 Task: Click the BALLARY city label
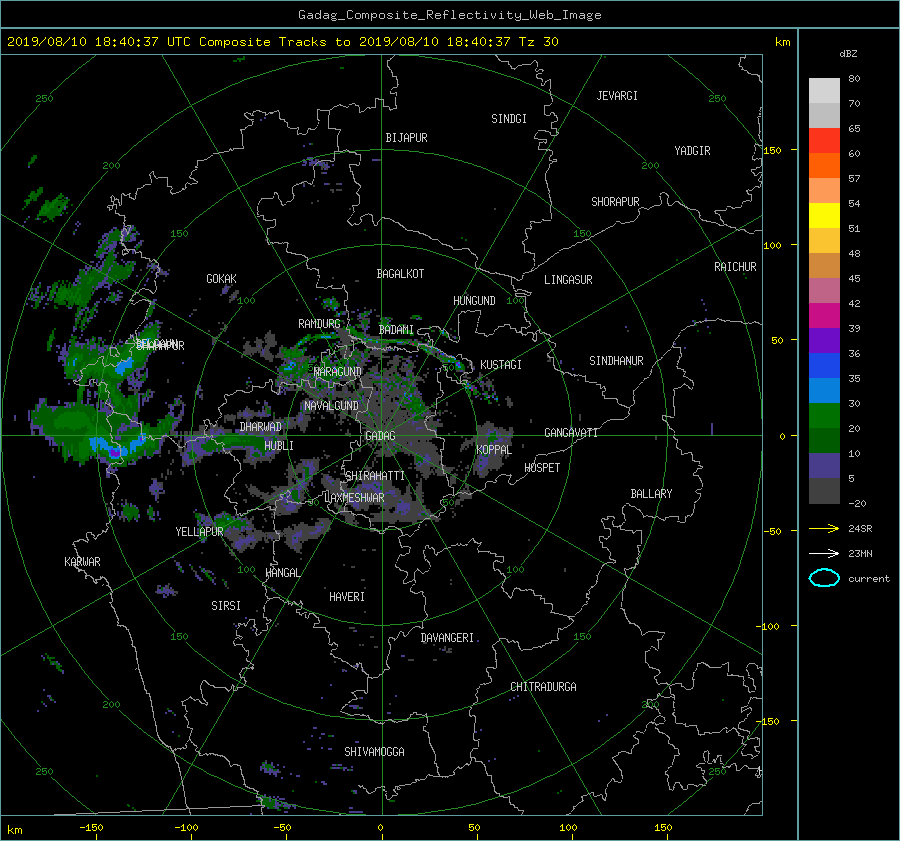[651, 494]
